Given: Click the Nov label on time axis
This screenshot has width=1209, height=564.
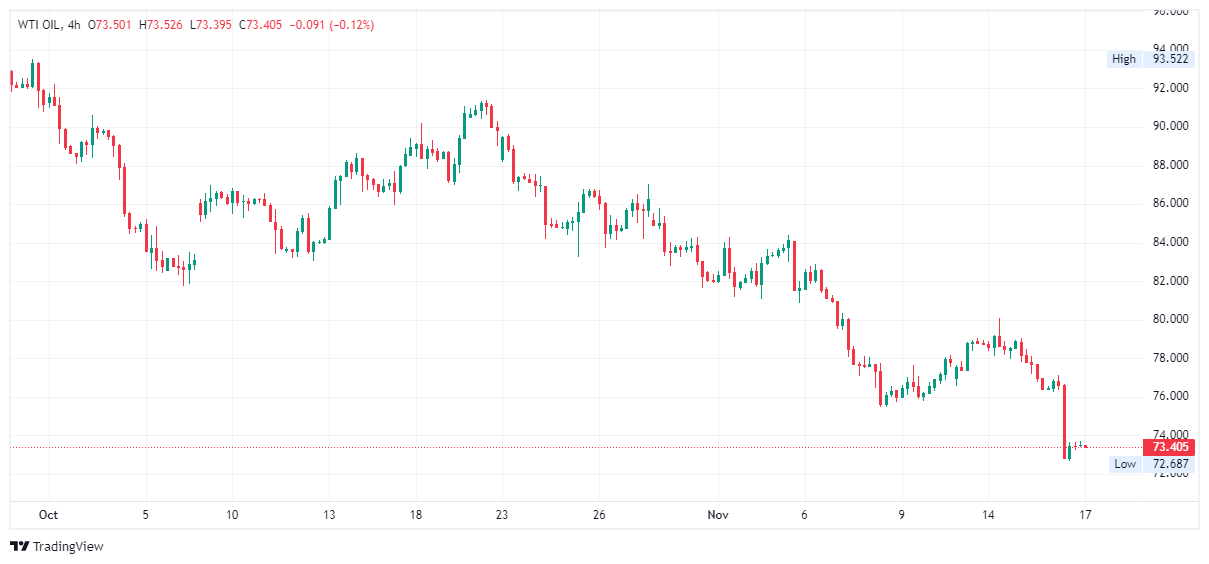Looking at the screenshot, I should point(717,515).
